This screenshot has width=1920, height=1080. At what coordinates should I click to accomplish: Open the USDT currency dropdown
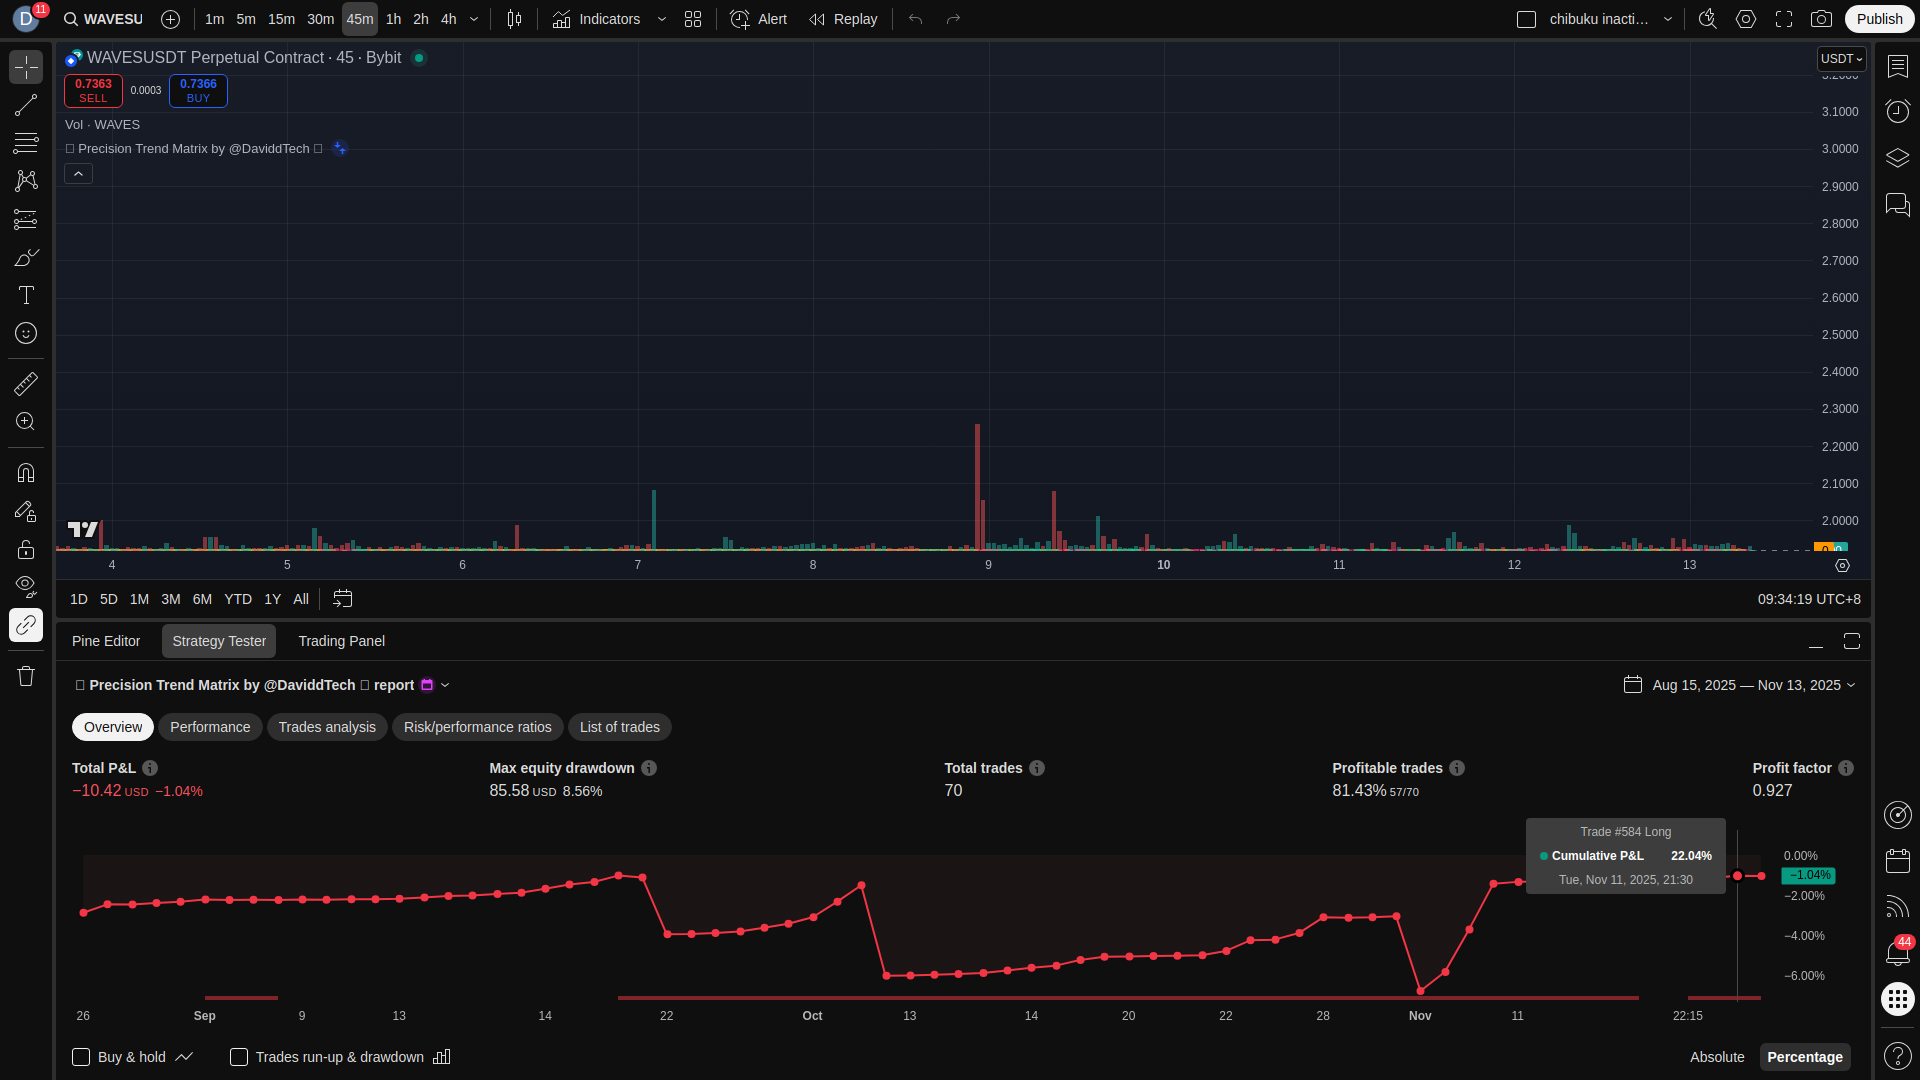click(x=1841, y=59)
